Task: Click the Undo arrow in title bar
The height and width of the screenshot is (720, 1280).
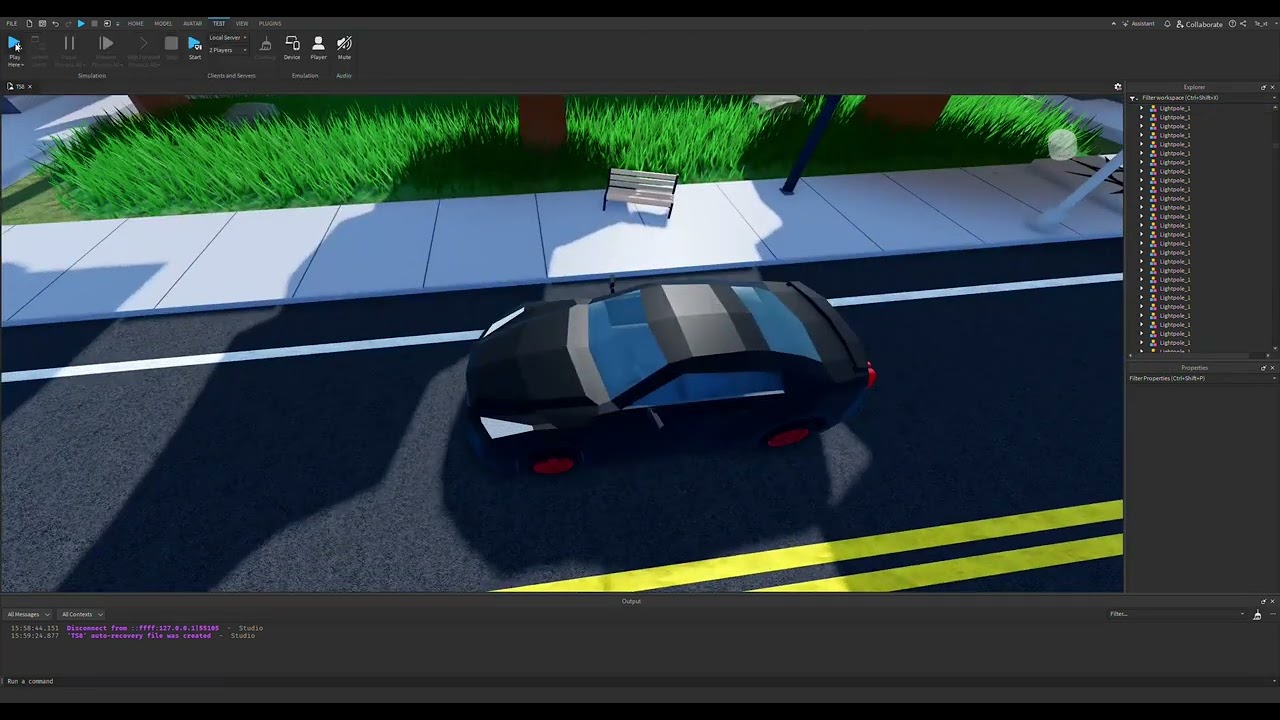Action: 55,23
